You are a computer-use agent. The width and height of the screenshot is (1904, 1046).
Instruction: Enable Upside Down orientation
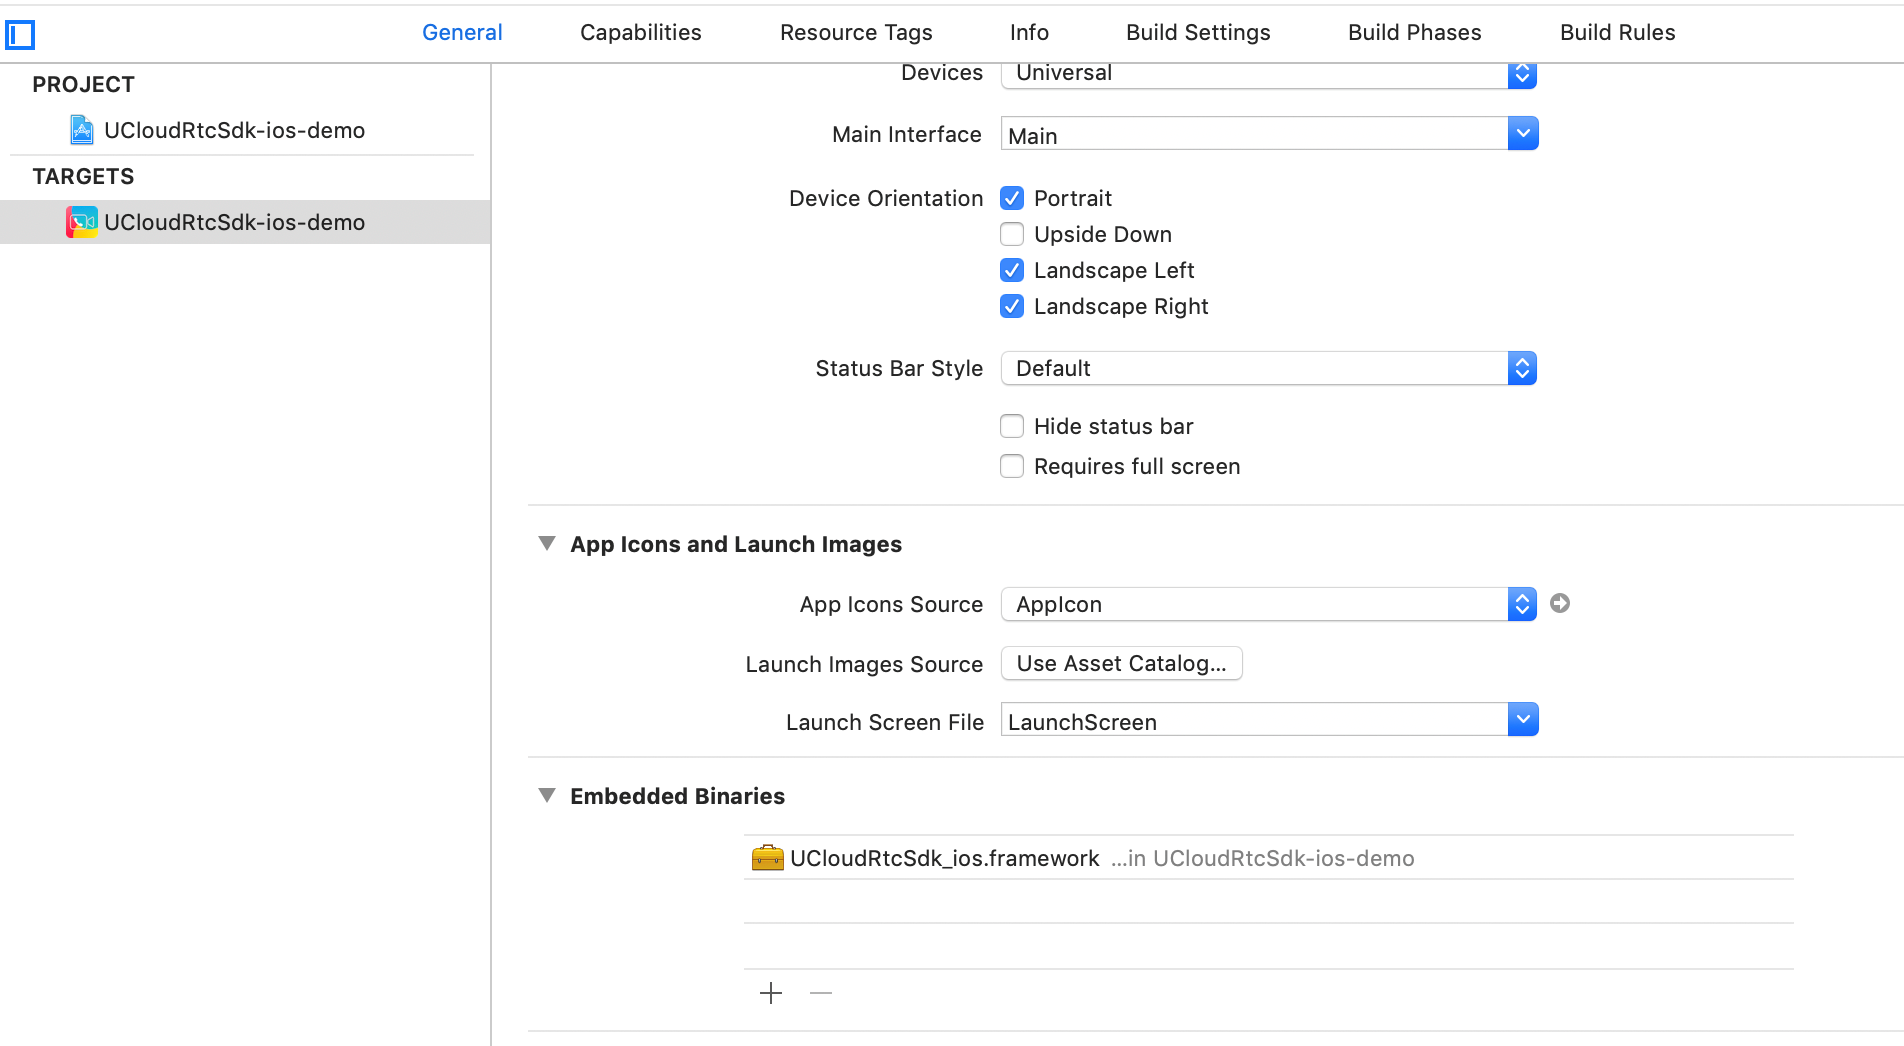tap(1012, 234)
